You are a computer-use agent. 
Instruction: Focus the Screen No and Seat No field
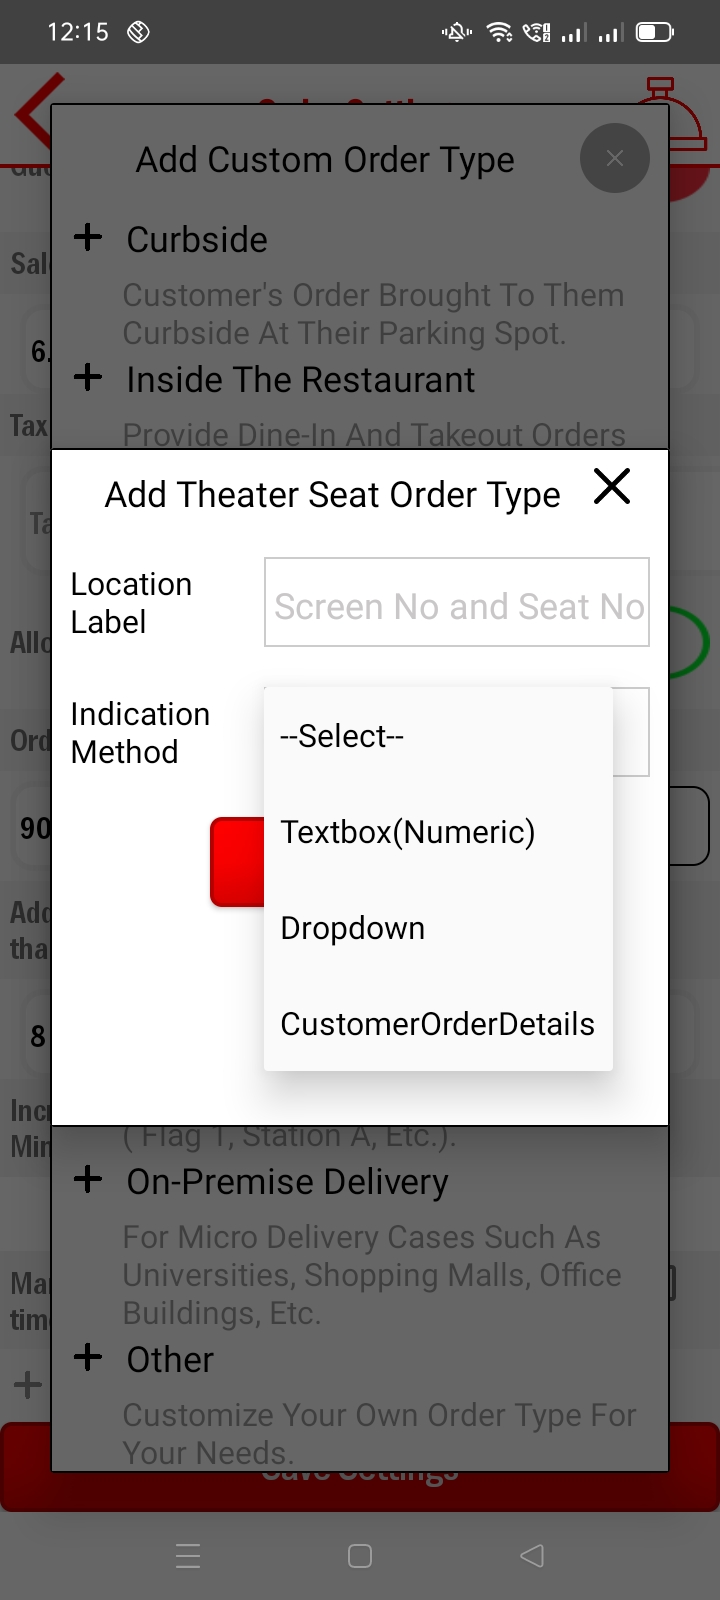457,603
